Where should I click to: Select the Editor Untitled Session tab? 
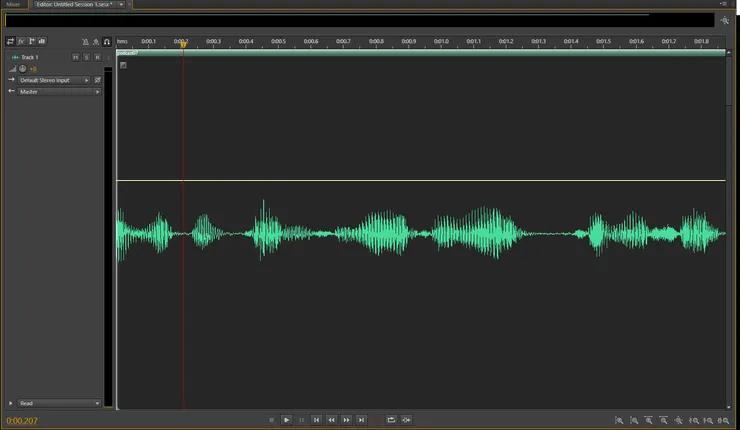coord(75,5)
